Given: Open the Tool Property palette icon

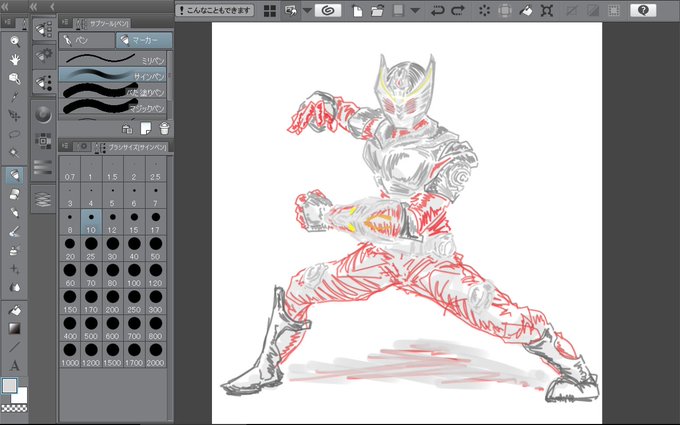Looking at the screenshot, I should pyautogui.click(x=43, y=55).
